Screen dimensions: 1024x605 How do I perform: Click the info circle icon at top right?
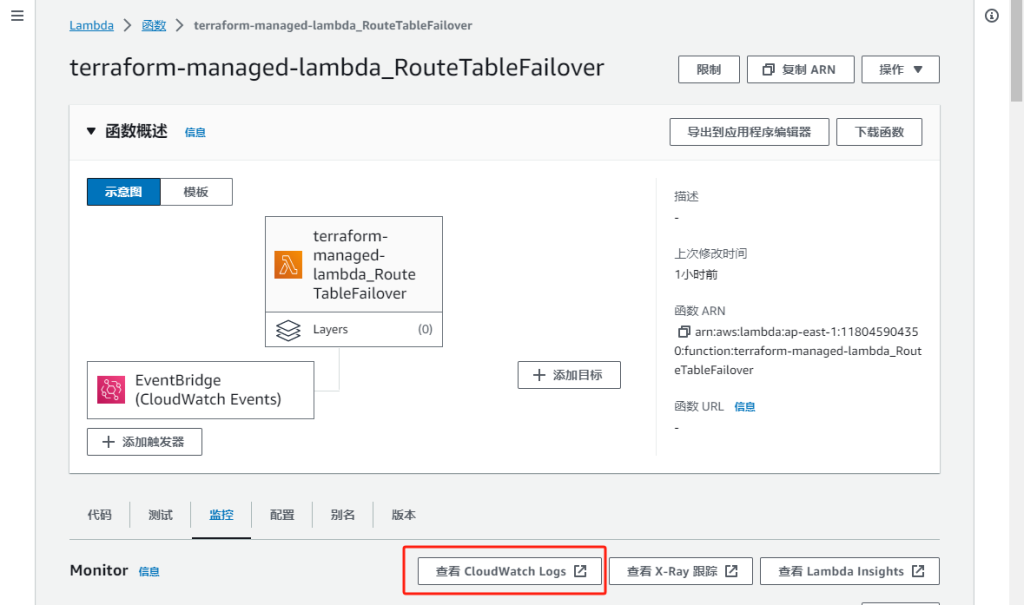pos(991,16)
